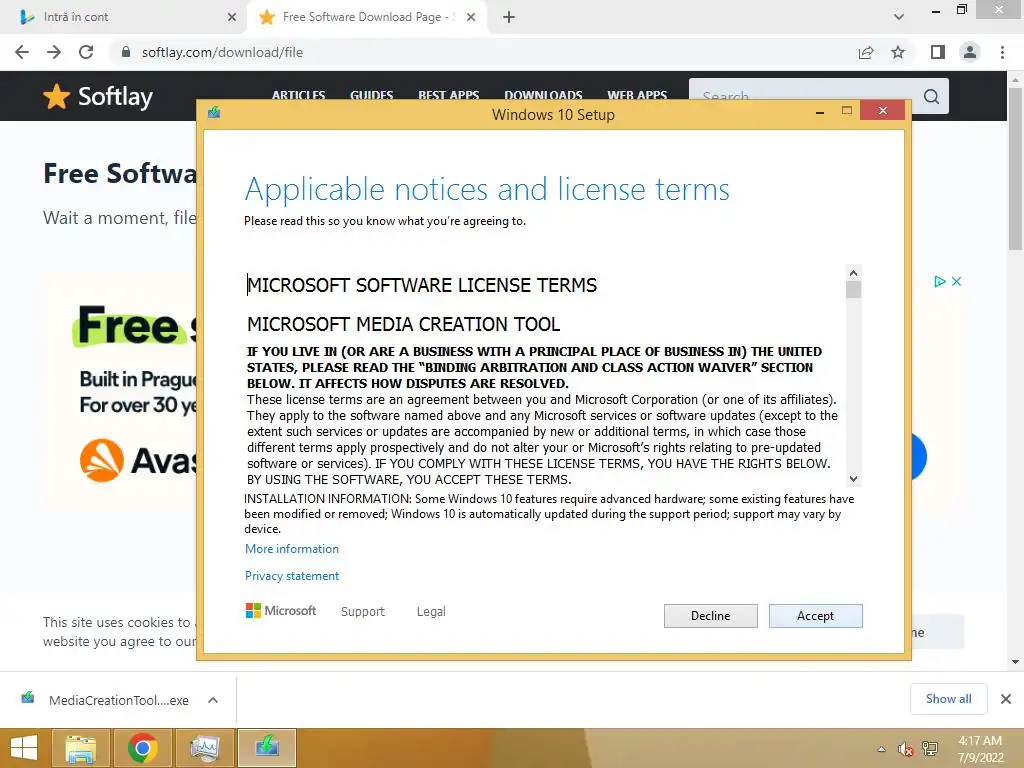This screenshot has width=1024, height=768.
Task: Toggle Chrome side panel
Action: click(x=938, y=52)
